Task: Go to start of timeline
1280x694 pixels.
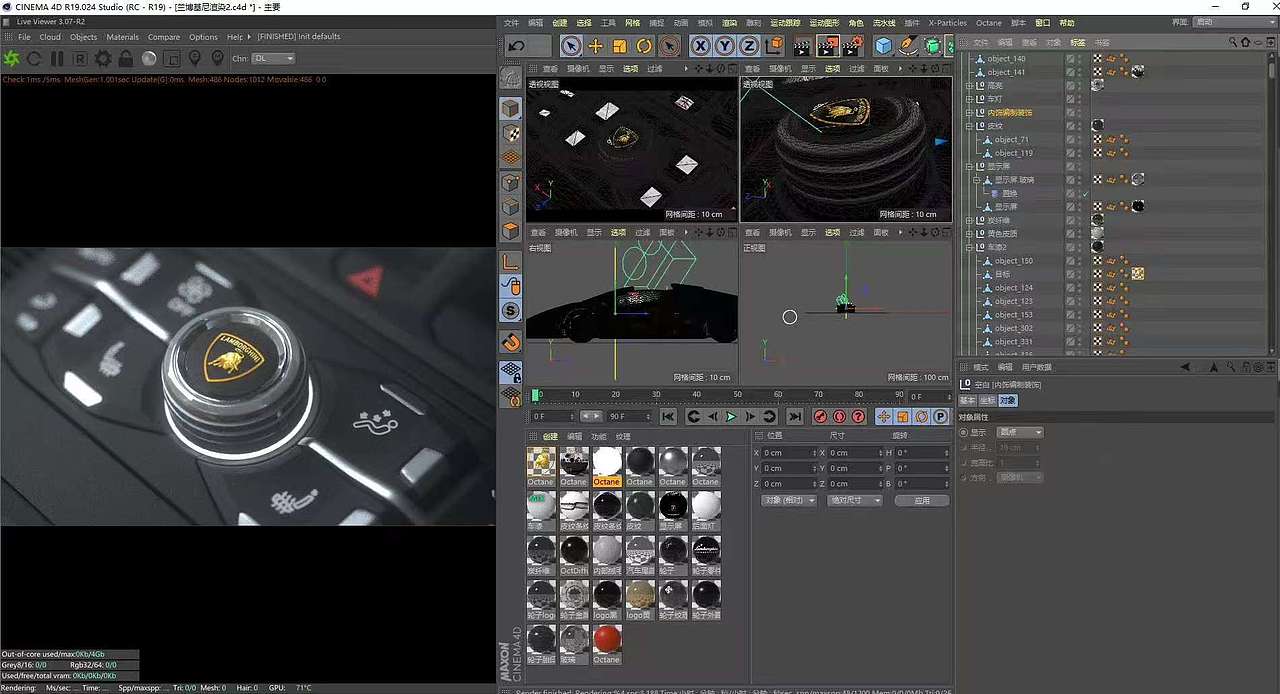Action: (668, 416)
